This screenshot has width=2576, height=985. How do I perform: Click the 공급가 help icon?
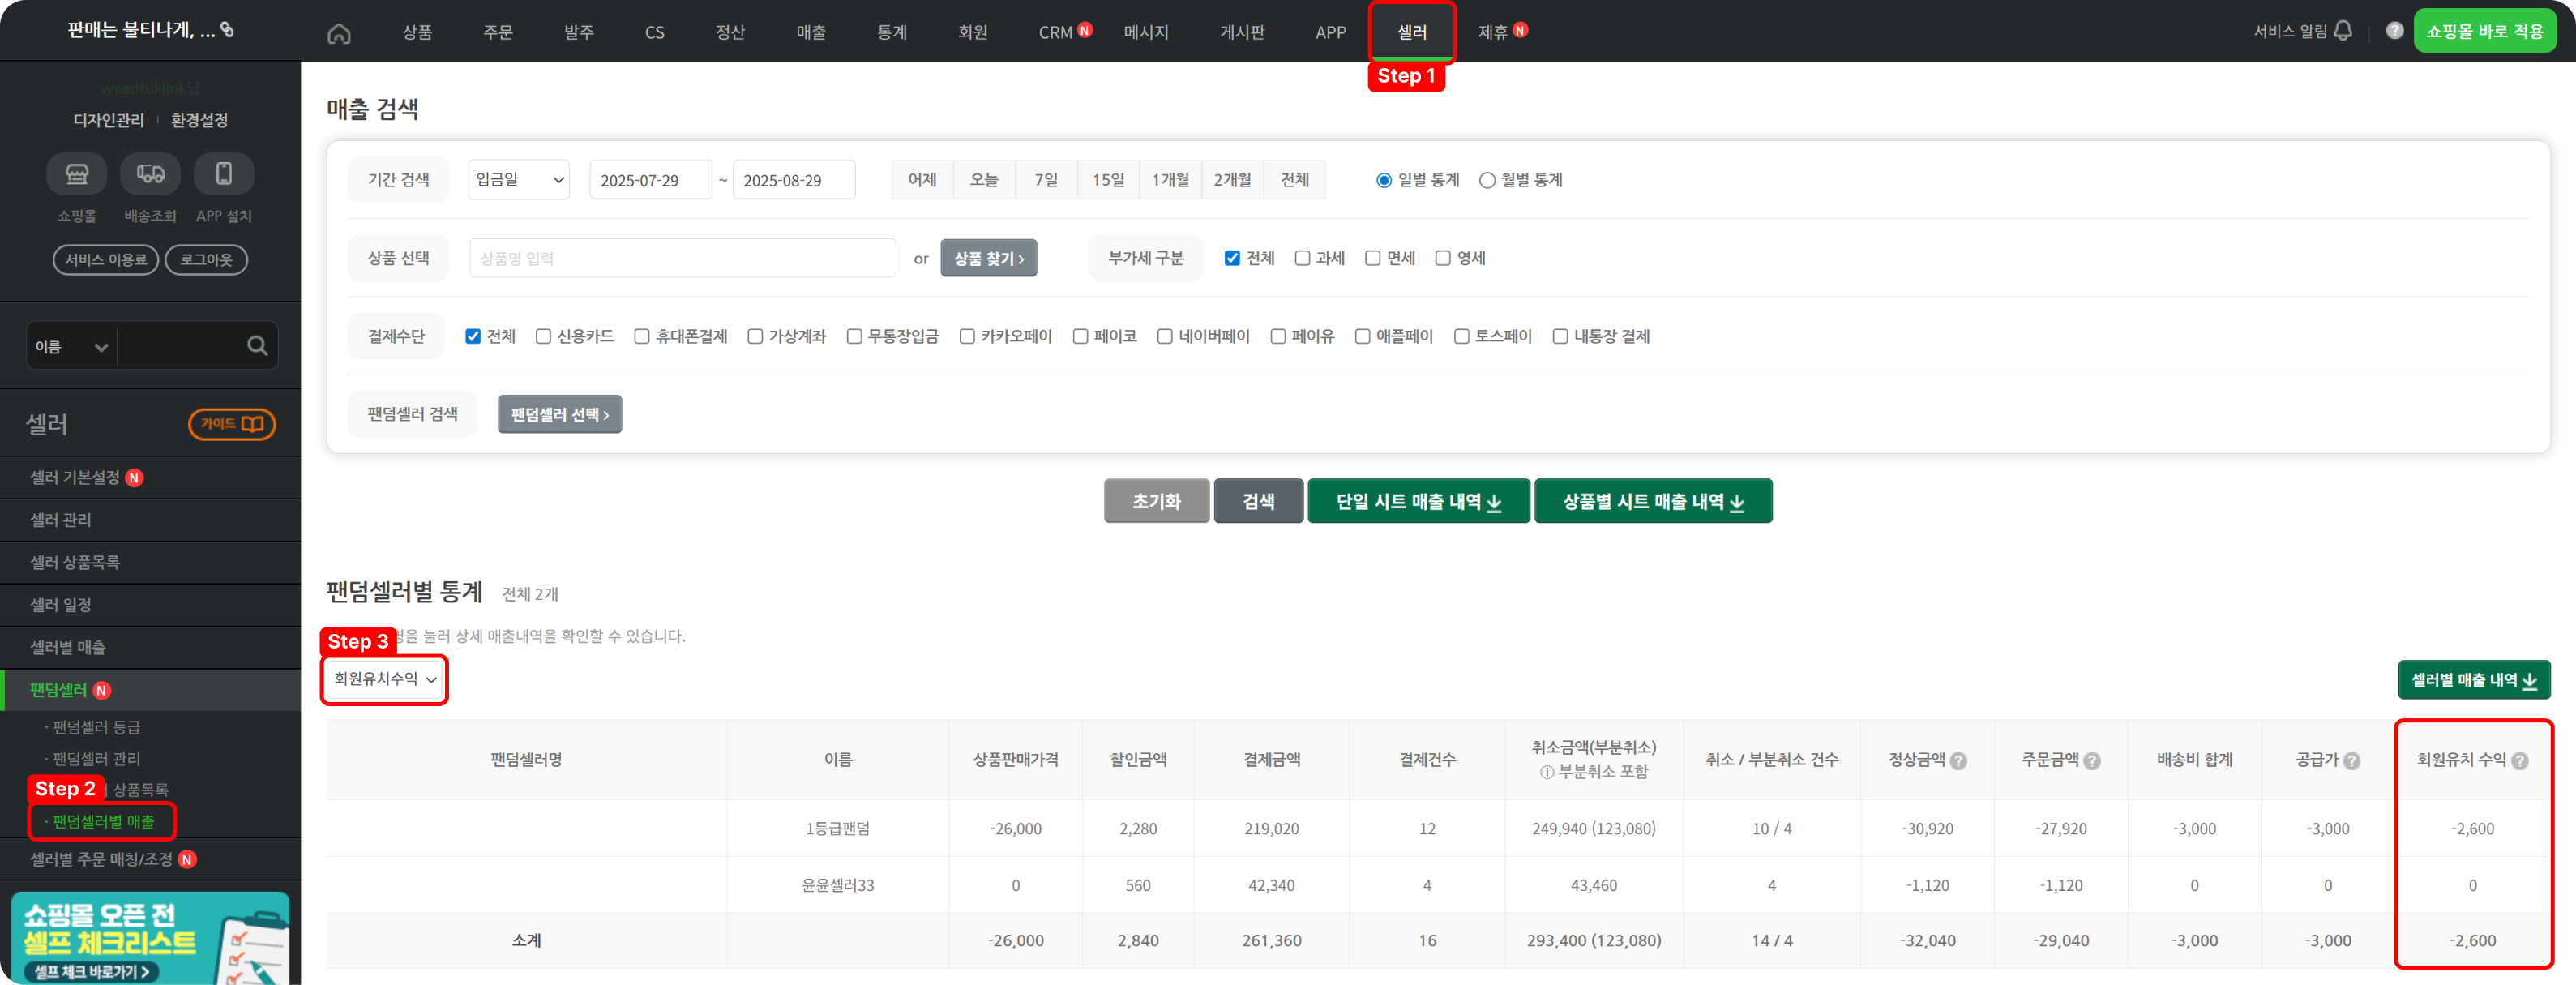click(x=2351, y=761)
